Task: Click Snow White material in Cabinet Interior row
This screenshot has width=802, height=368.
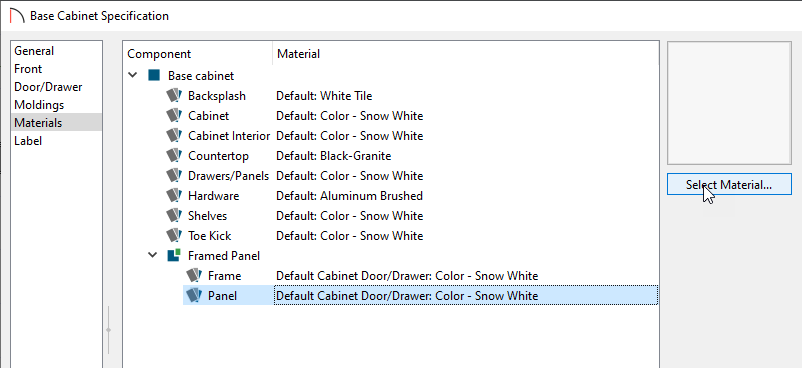Action: (x=350, y=136)
